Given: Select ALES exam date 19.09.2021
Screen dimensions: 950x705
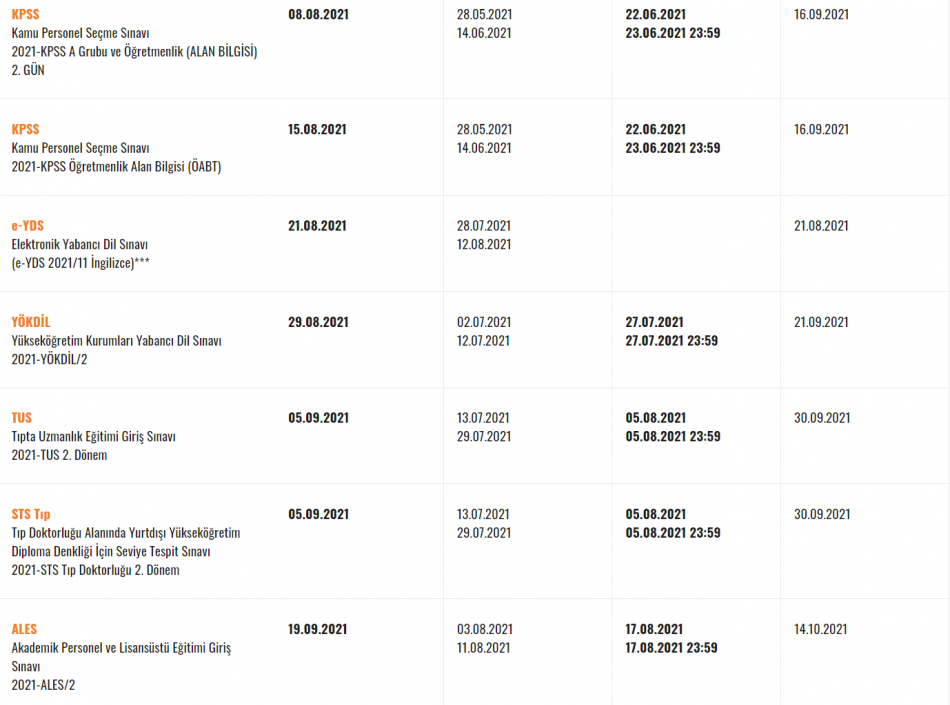Looking at the screenshot, I should tap(317, 629).
